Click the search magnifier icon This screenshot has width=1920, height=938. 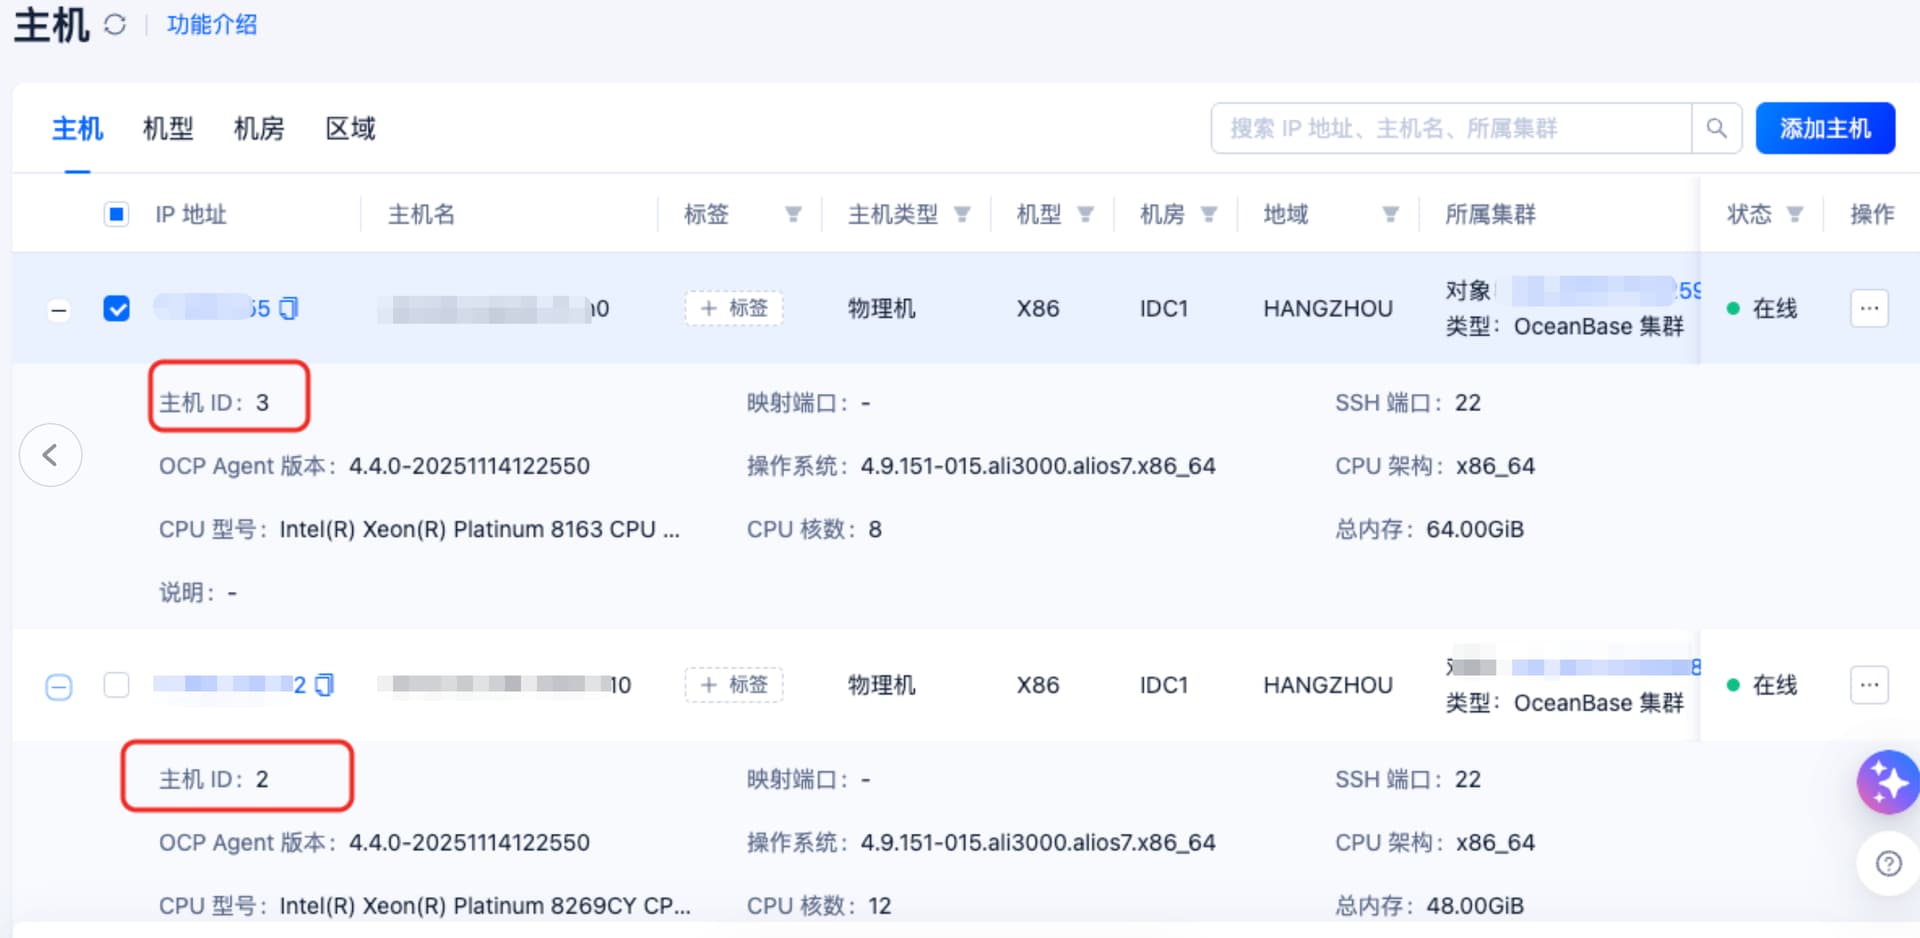point(1716,128)
